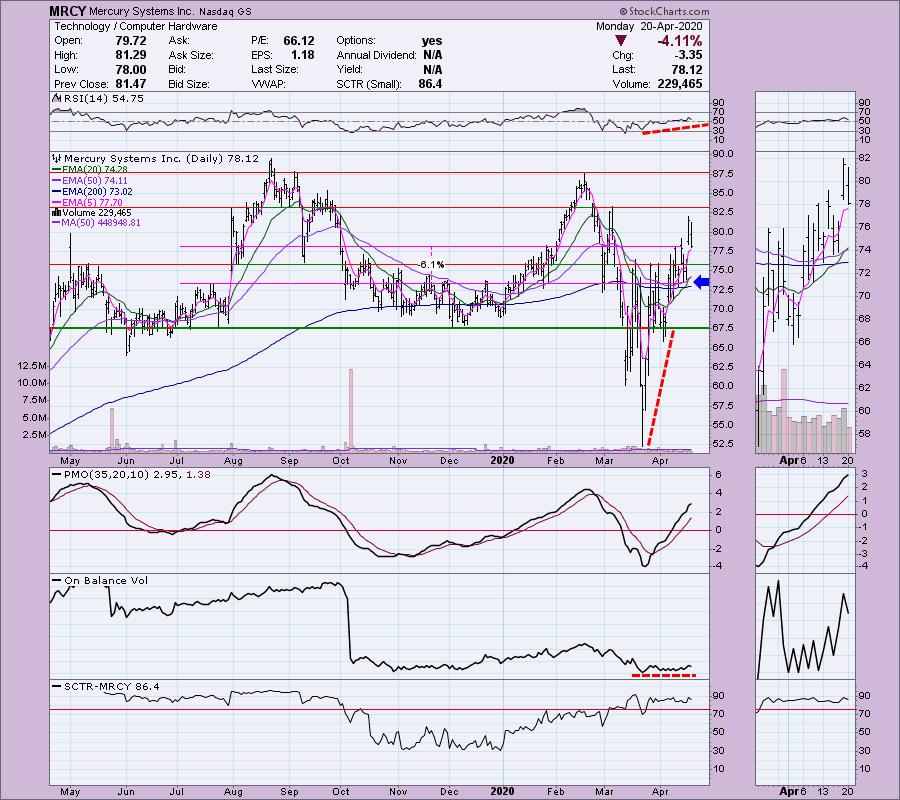Click the SCTR-MRCY 86.4 panel label
Image resolution: width=900 pixels, height=800 pixels.
[106, 686]
